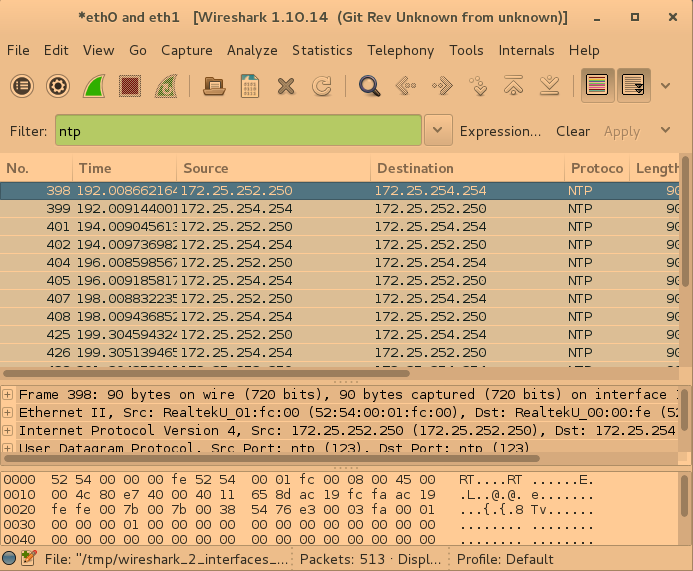The image size is (693, 571).
Task: Toggle packet list colorization
Action: pyautogui.click(x=598, y=86)
